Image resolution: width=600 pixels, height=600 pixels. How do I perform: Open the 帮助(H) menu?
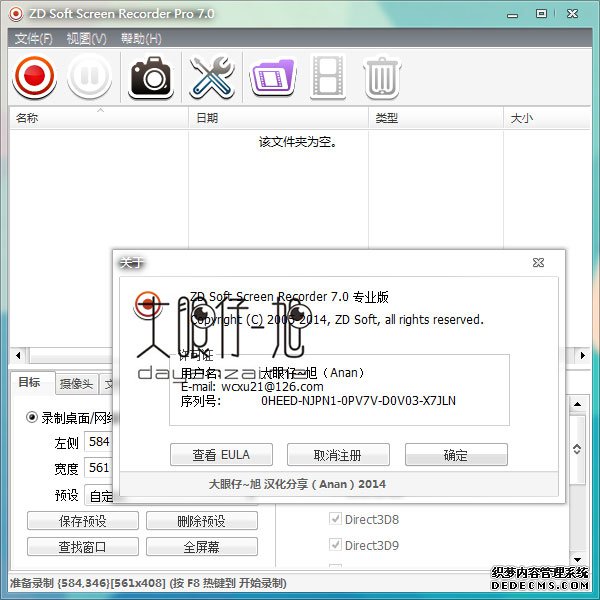click(141, 39)
